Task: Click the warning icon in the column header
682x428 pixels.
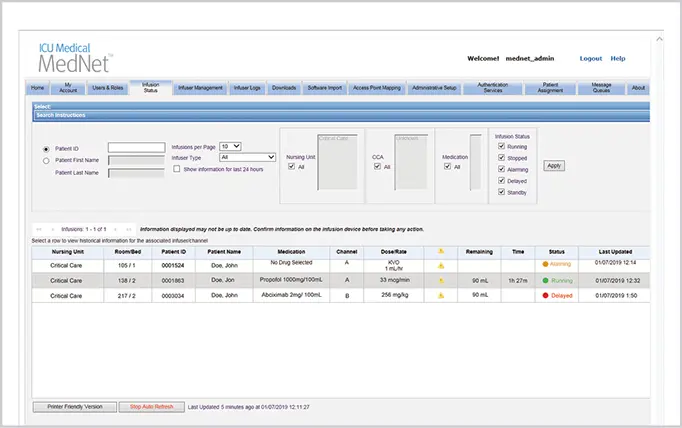Action: click(x=442, y=252)
